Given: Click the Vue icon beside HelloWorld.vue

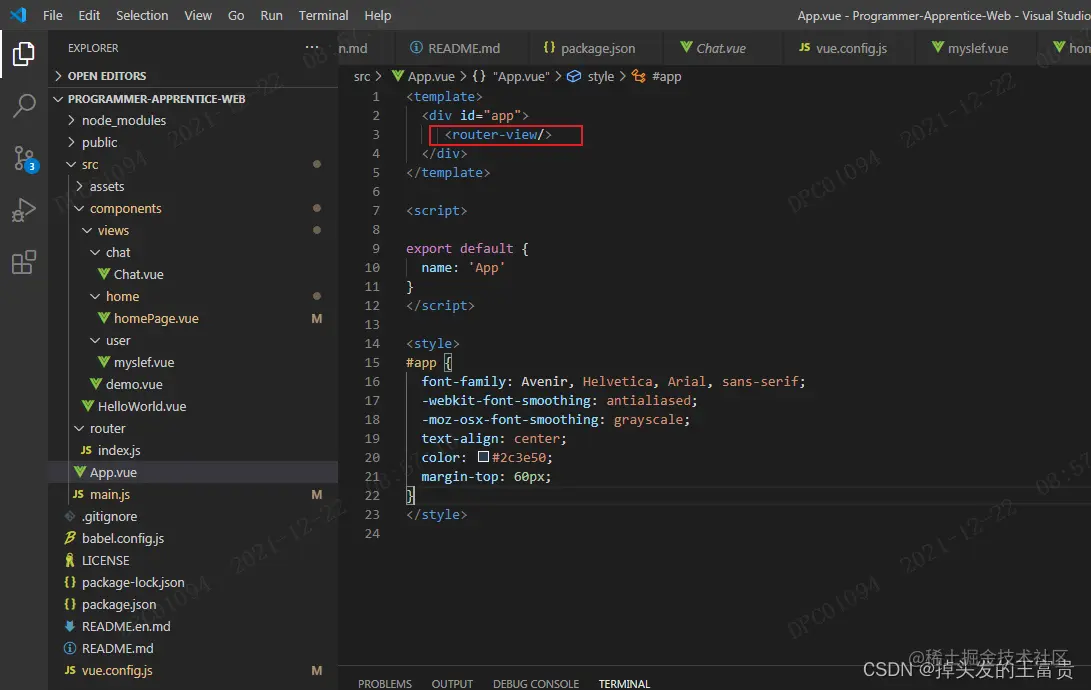Looking at the screenshot, I should tap(88, 406).
